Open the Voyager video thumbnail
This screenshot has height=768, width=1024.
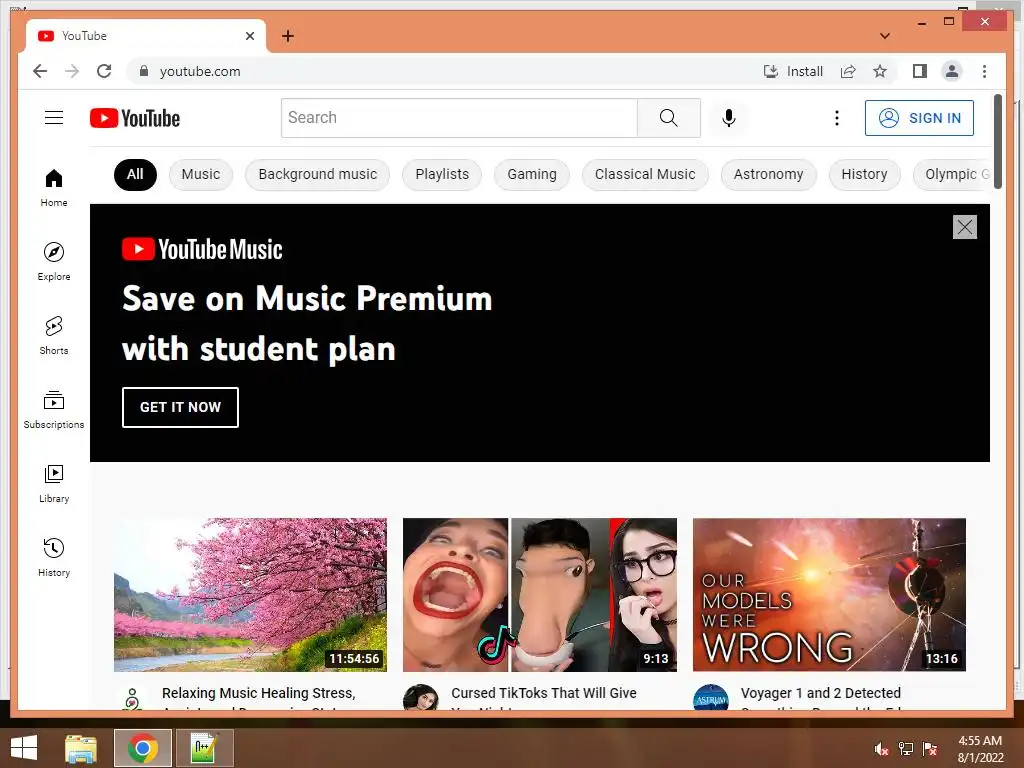click(x=829, y=595)
